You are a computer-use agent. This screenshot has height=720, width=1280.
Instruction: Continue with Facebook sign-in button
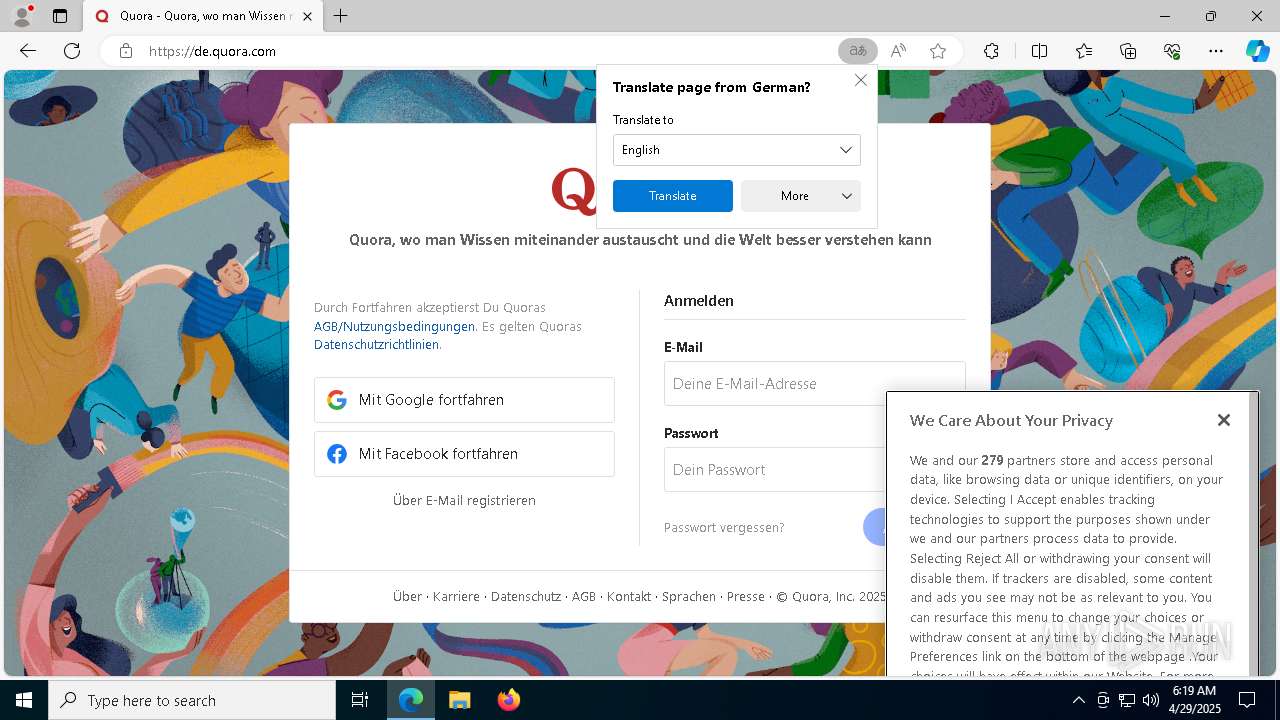click(464, 454)
